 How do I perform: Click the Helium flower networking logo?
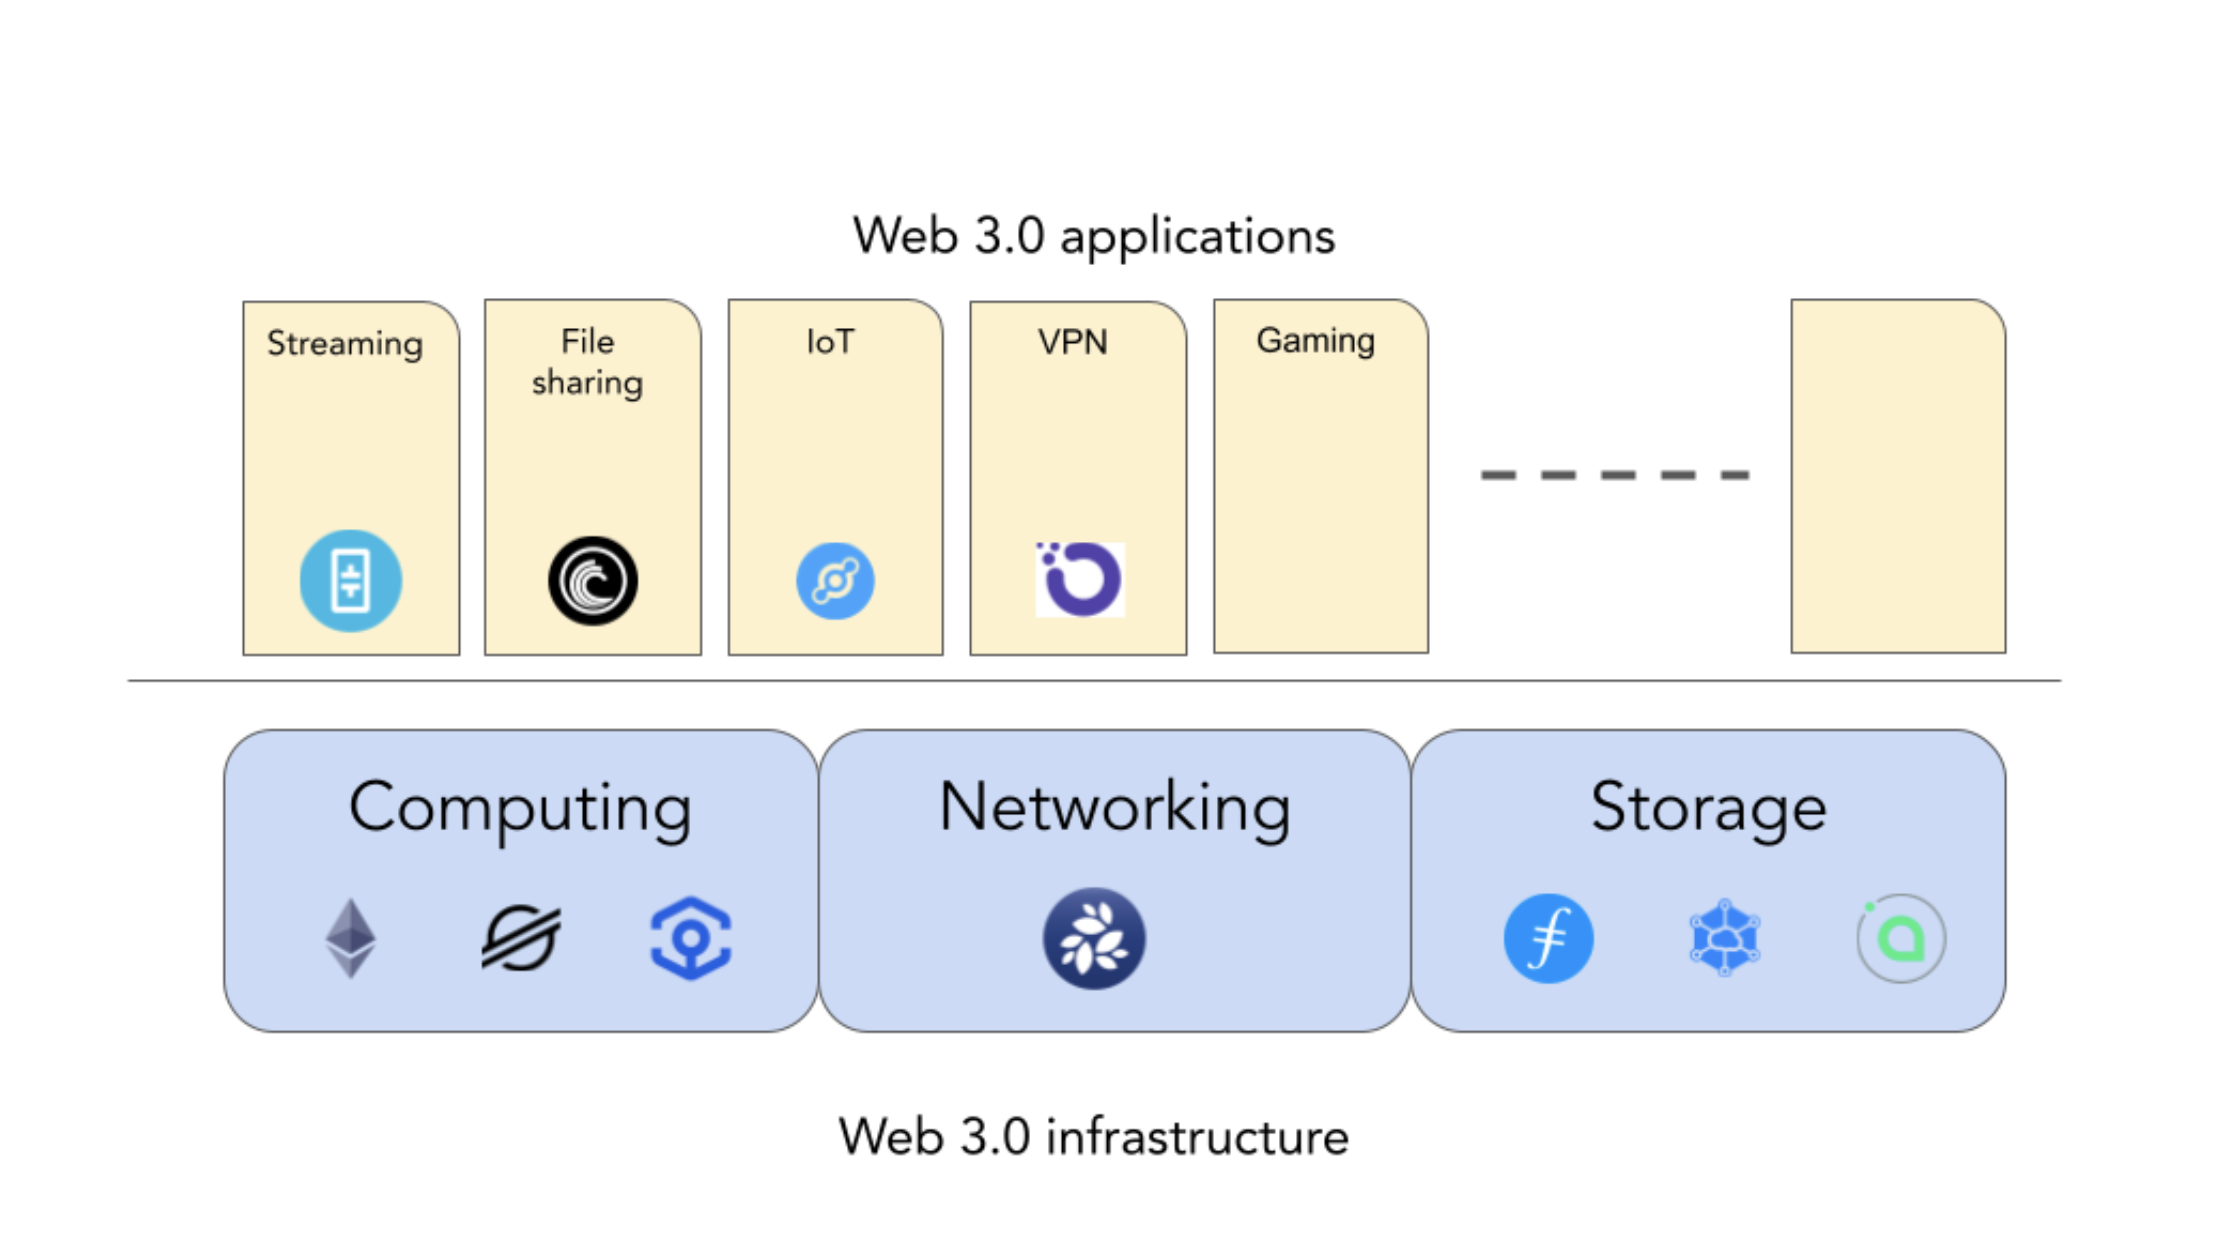click(1093, 940)
